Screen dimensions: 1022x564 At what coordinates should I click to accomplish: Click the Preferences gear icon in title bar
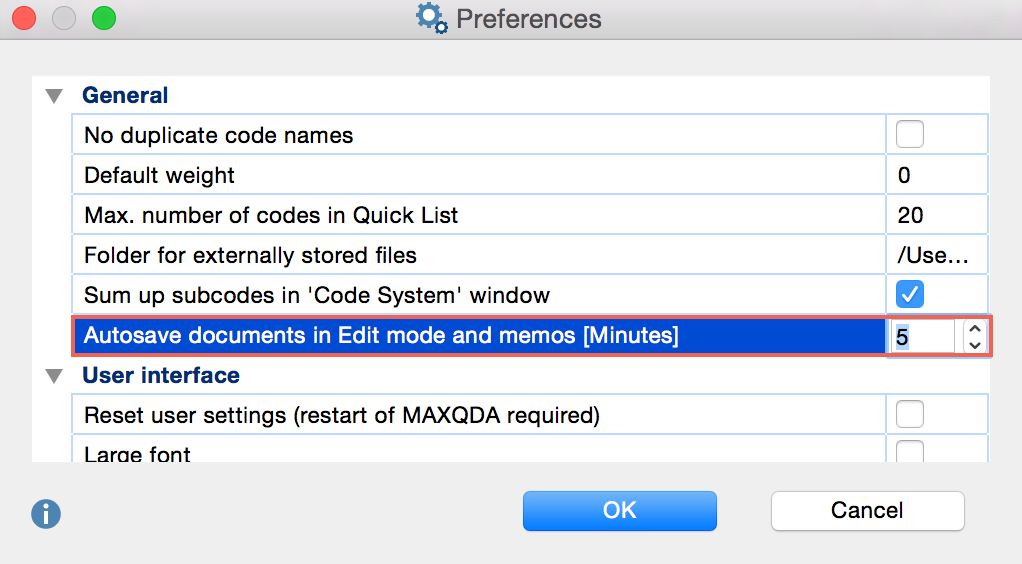tap(432, 19)
